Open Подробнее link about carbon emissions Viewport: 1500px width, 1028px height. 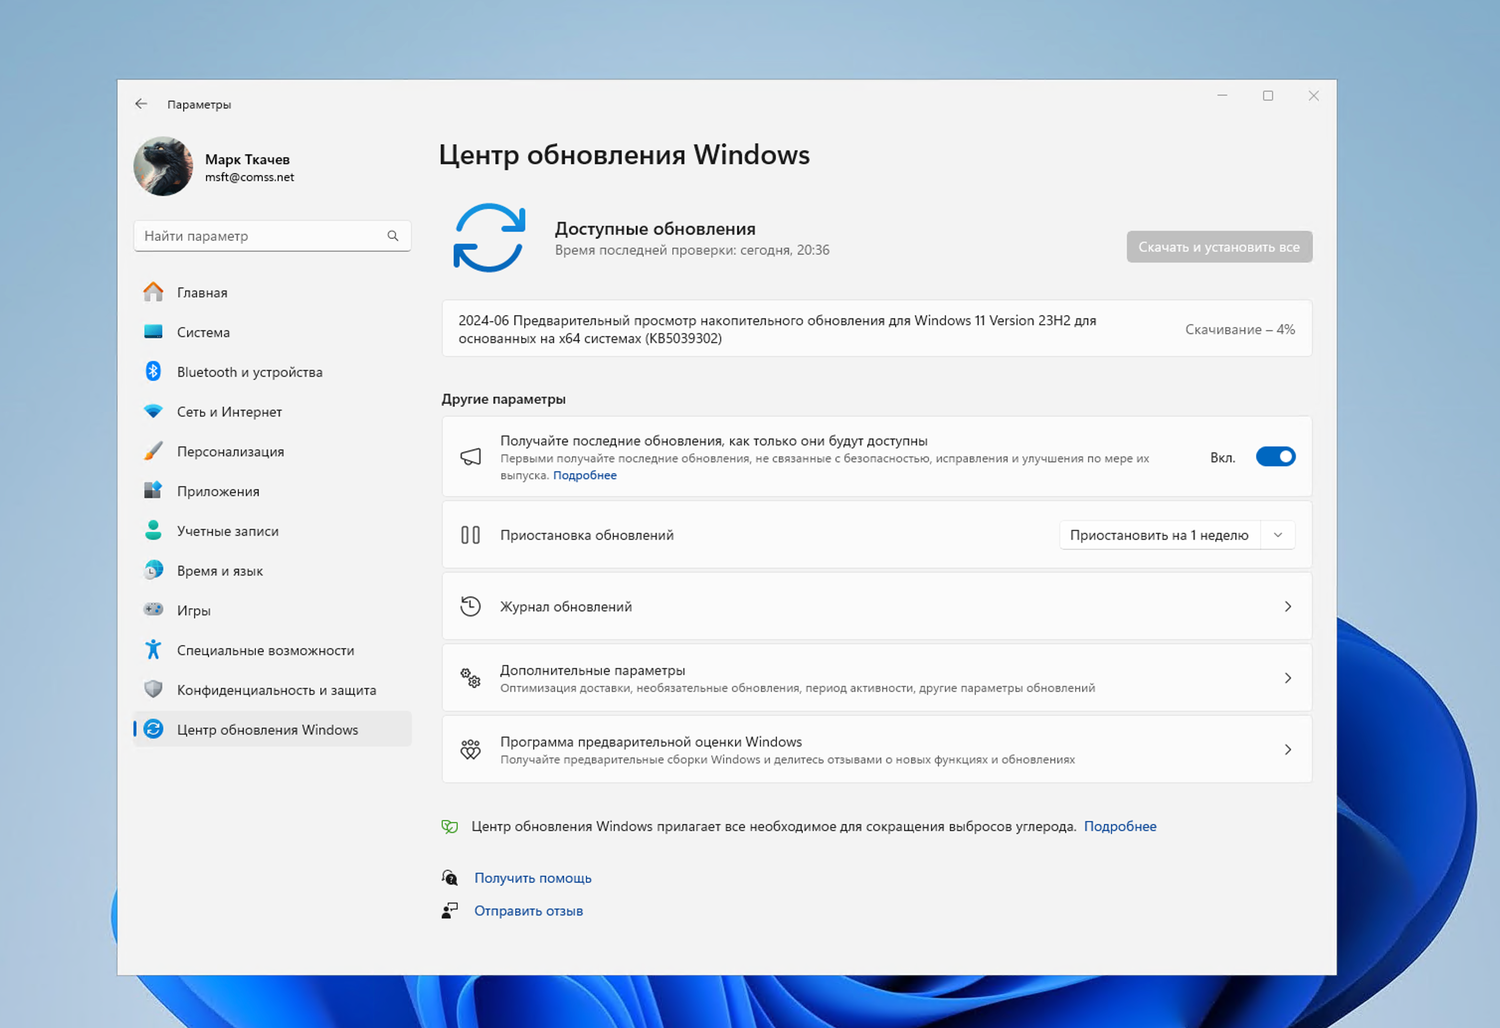[x=1120, y=826]
